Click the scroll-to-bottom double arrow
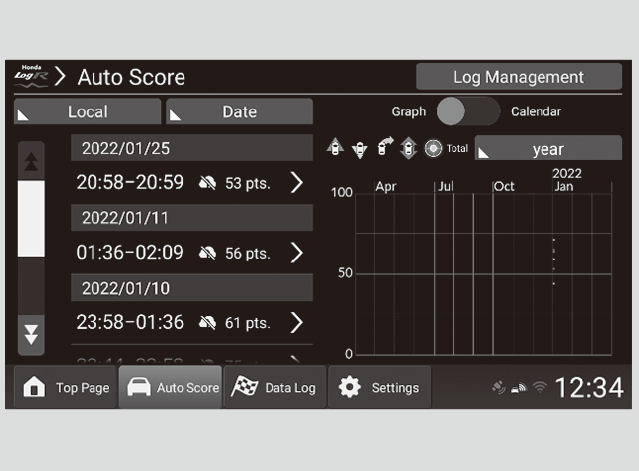Image resolution: width=639 pixels, height=471 pixels. coord(32,334)
